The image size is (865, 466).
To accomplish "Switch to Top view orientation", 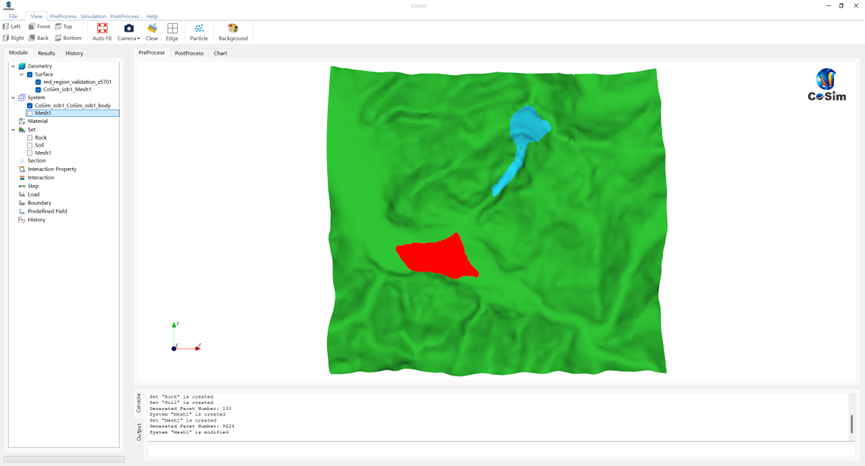I will click(x=64, y=26).
